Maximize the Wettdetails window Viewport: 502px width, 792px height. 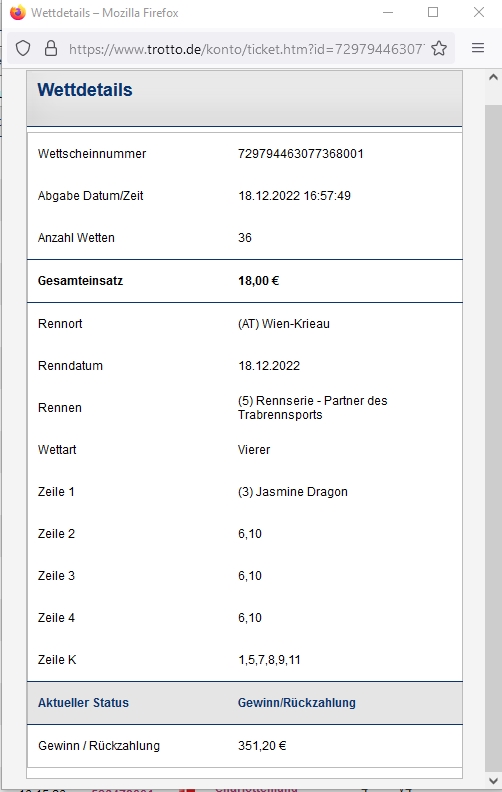pos(433,12)
